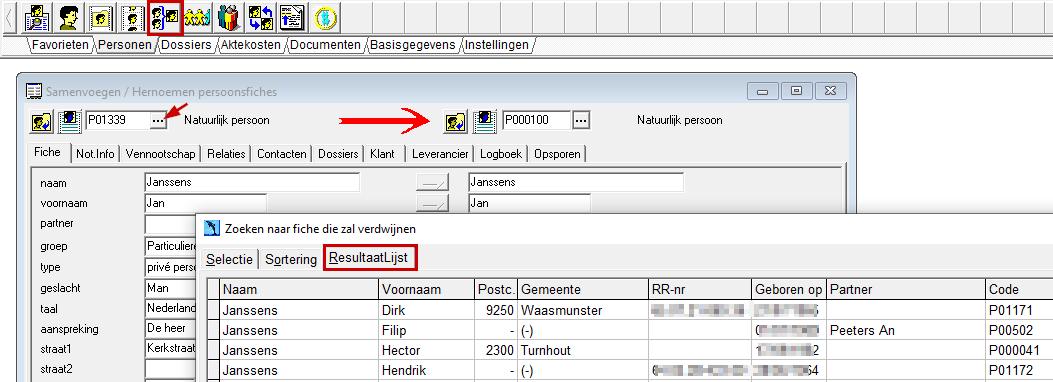Open browse button next to P000100 field
Image resolution: width=1053 pixels, height=382 pixels.
click(x=582, y=121)
